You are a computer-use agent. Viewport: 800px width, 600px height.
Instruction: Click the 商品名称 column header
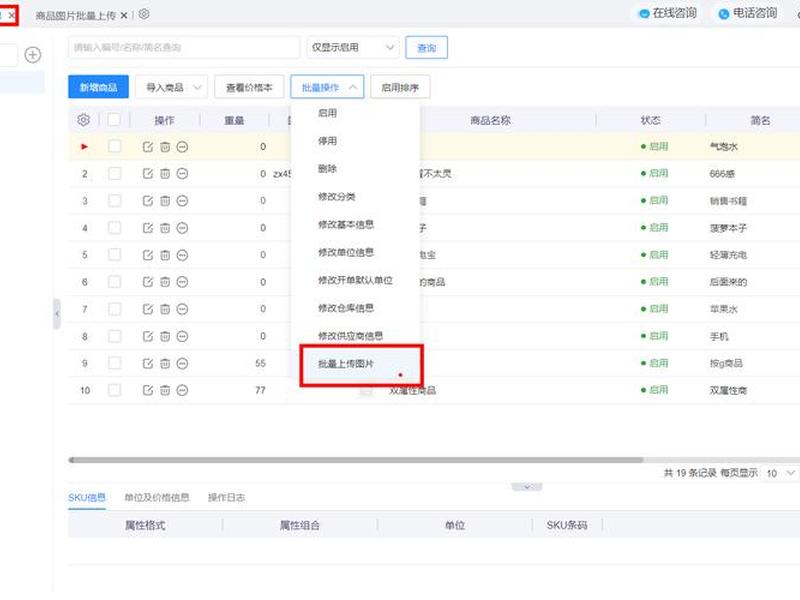click(x=490, y=120)
